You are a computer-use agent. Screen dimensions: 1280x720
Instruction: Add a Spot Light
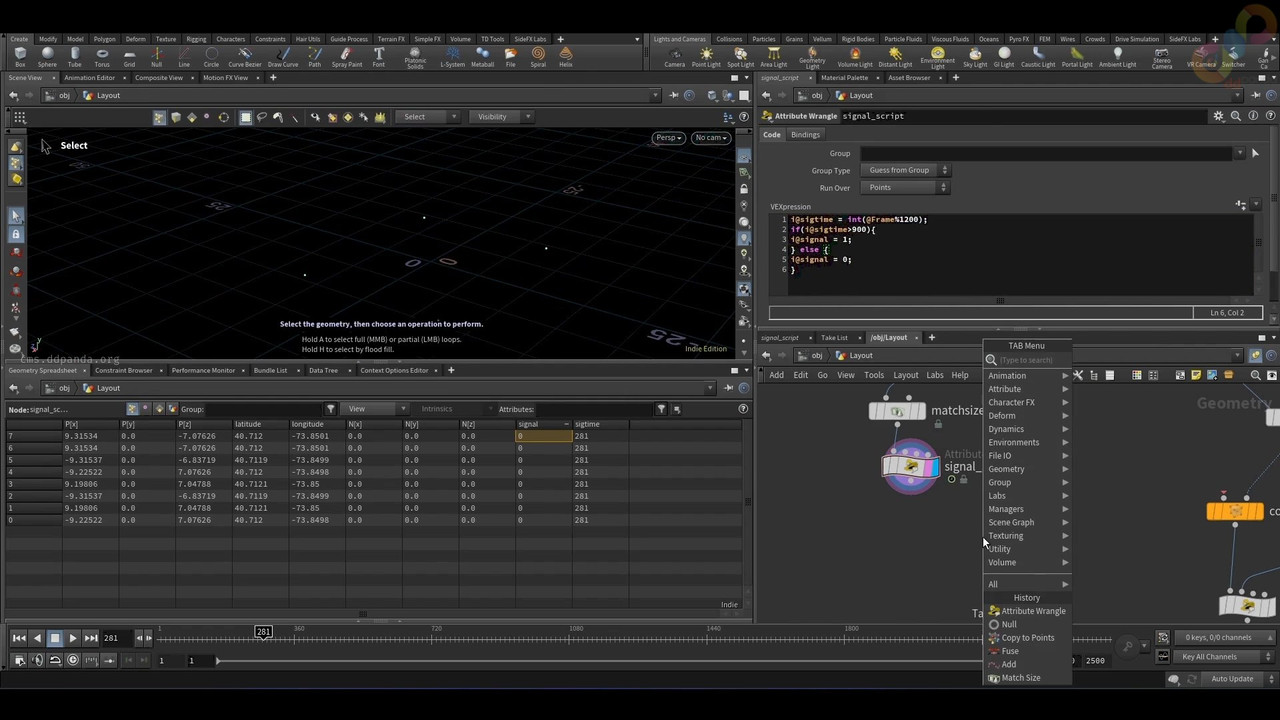click(740, 57)
